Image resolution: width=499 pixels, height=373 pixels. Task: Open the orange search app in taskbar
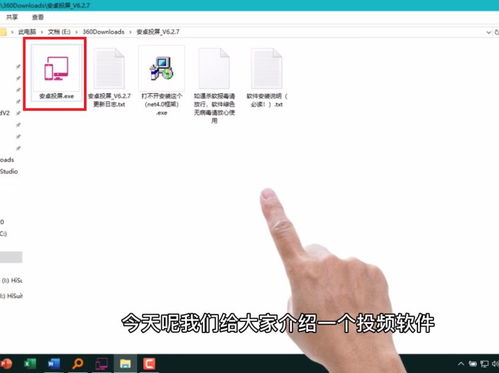78,363
